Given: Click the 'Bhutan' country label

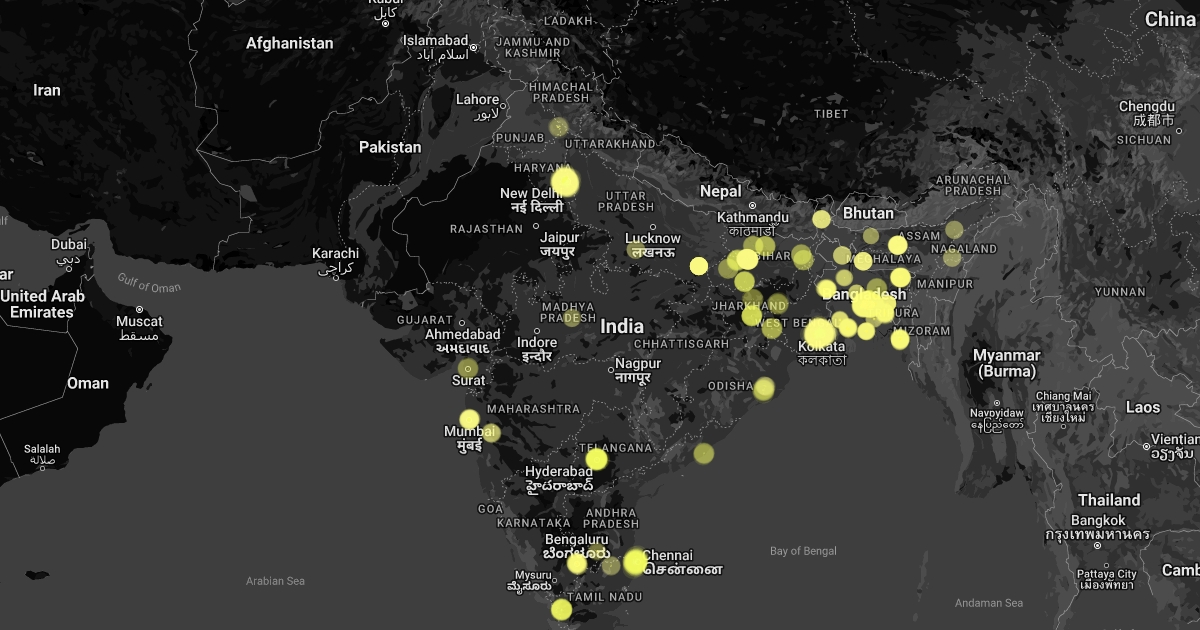Looking at the screenshot, I should coord(868,213).
